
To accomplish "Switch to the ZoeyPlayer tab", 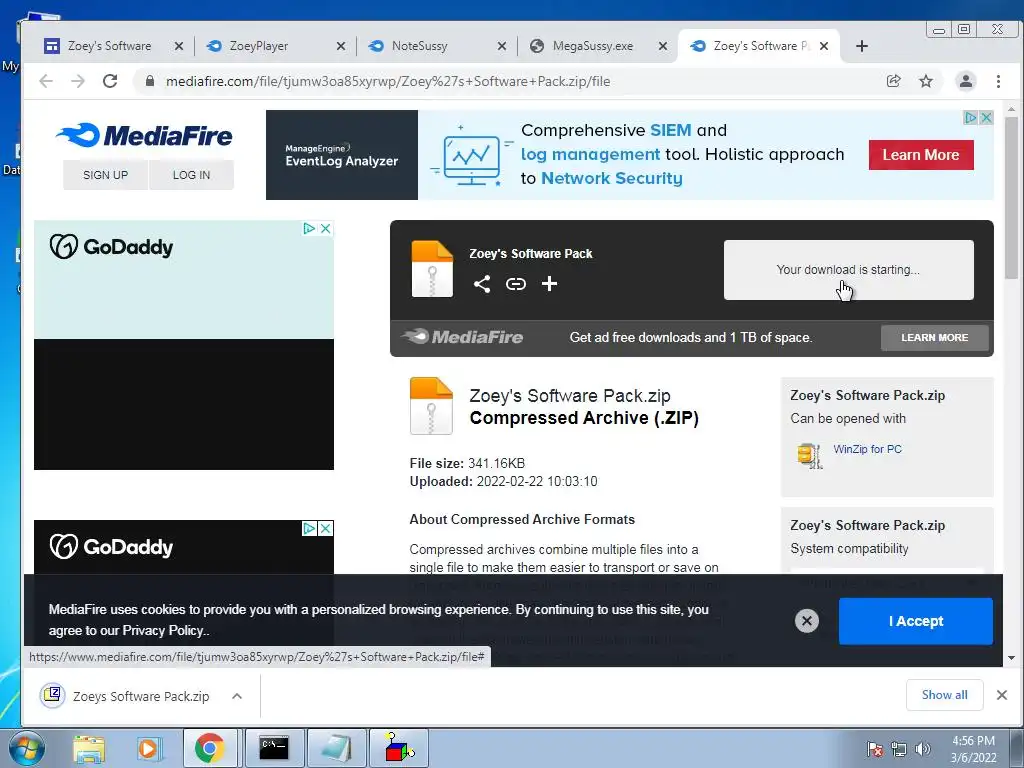I will coord(259,46).
